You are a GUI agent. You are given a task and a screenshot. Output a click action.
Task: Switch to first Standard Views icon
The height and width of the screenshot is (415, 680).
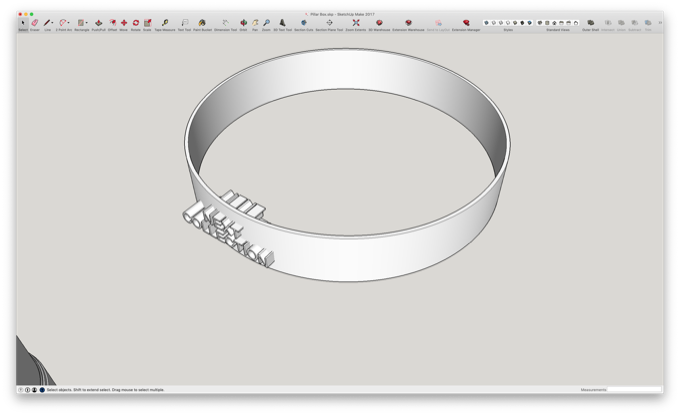point(540,23)
